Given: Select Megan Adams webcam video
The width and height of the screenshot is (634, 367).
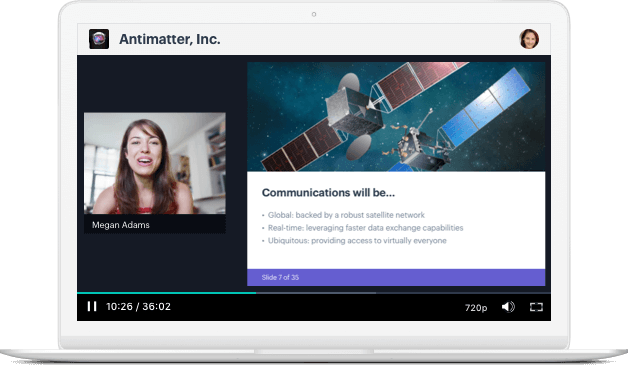Looking at the screenshot, I should point(156,164).
